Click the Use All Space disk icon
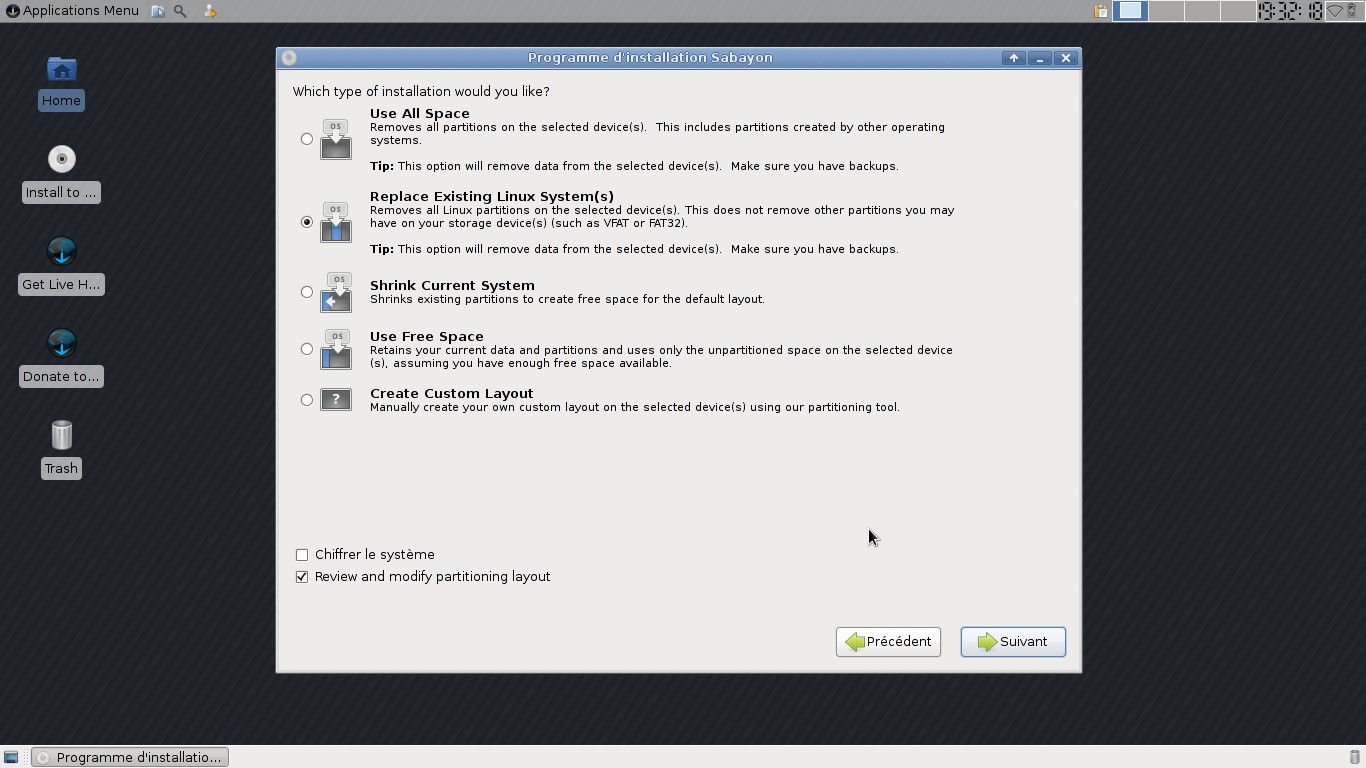Image resolution: width=1366 pixels, height=768 pixels. (x=336, y=140)
